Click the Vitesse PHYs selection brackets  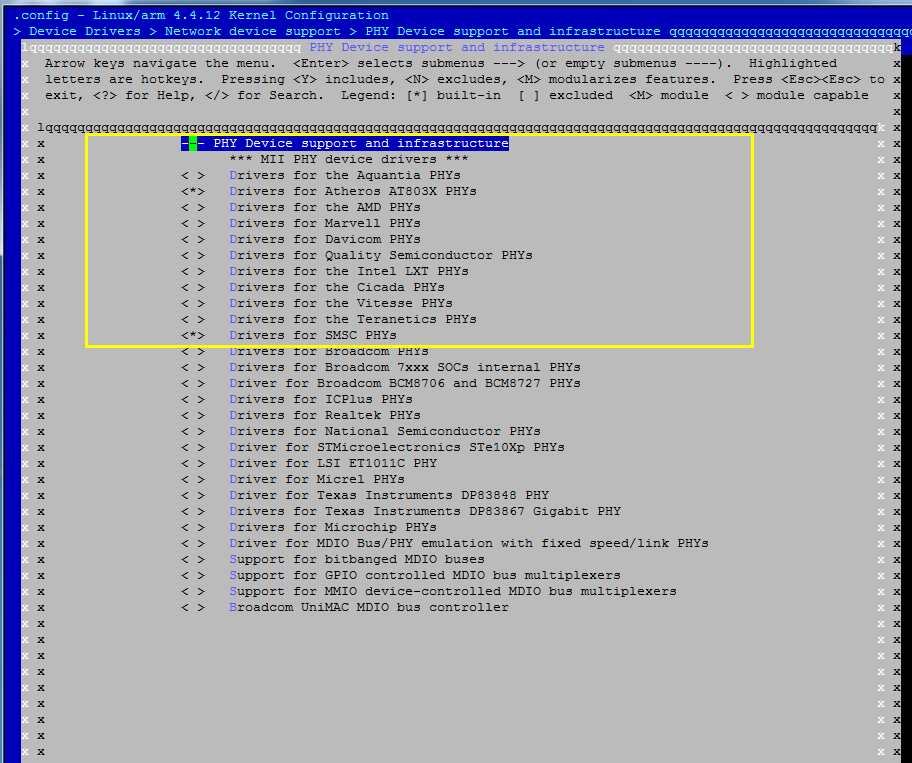pos(193,303)
